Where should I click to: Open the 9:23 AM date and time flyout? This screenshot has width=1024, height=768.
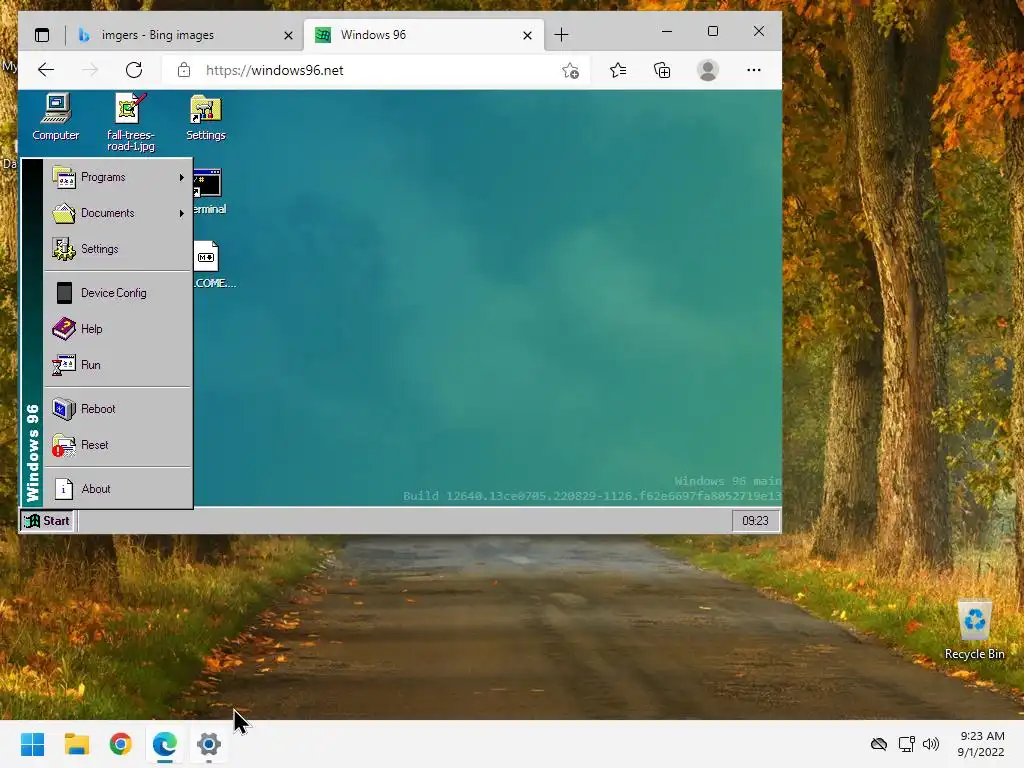pyautogui.click(x=981, y=744)
